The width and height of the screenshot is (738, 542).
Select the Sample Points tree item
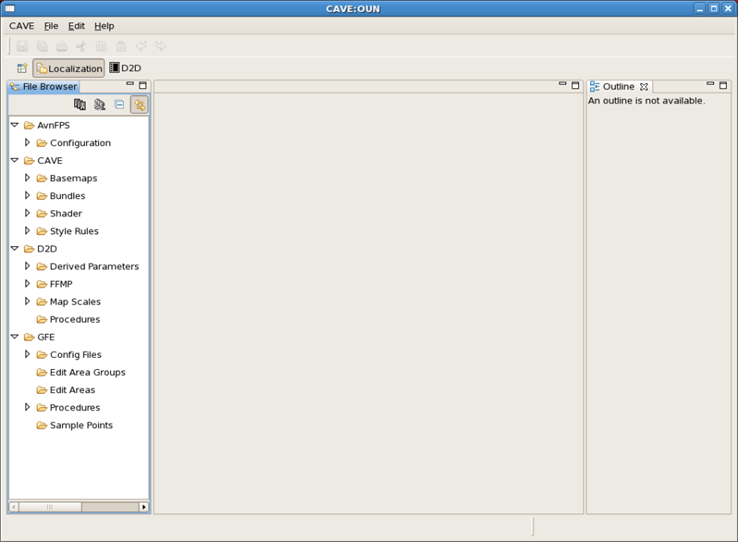click(81, 425)
